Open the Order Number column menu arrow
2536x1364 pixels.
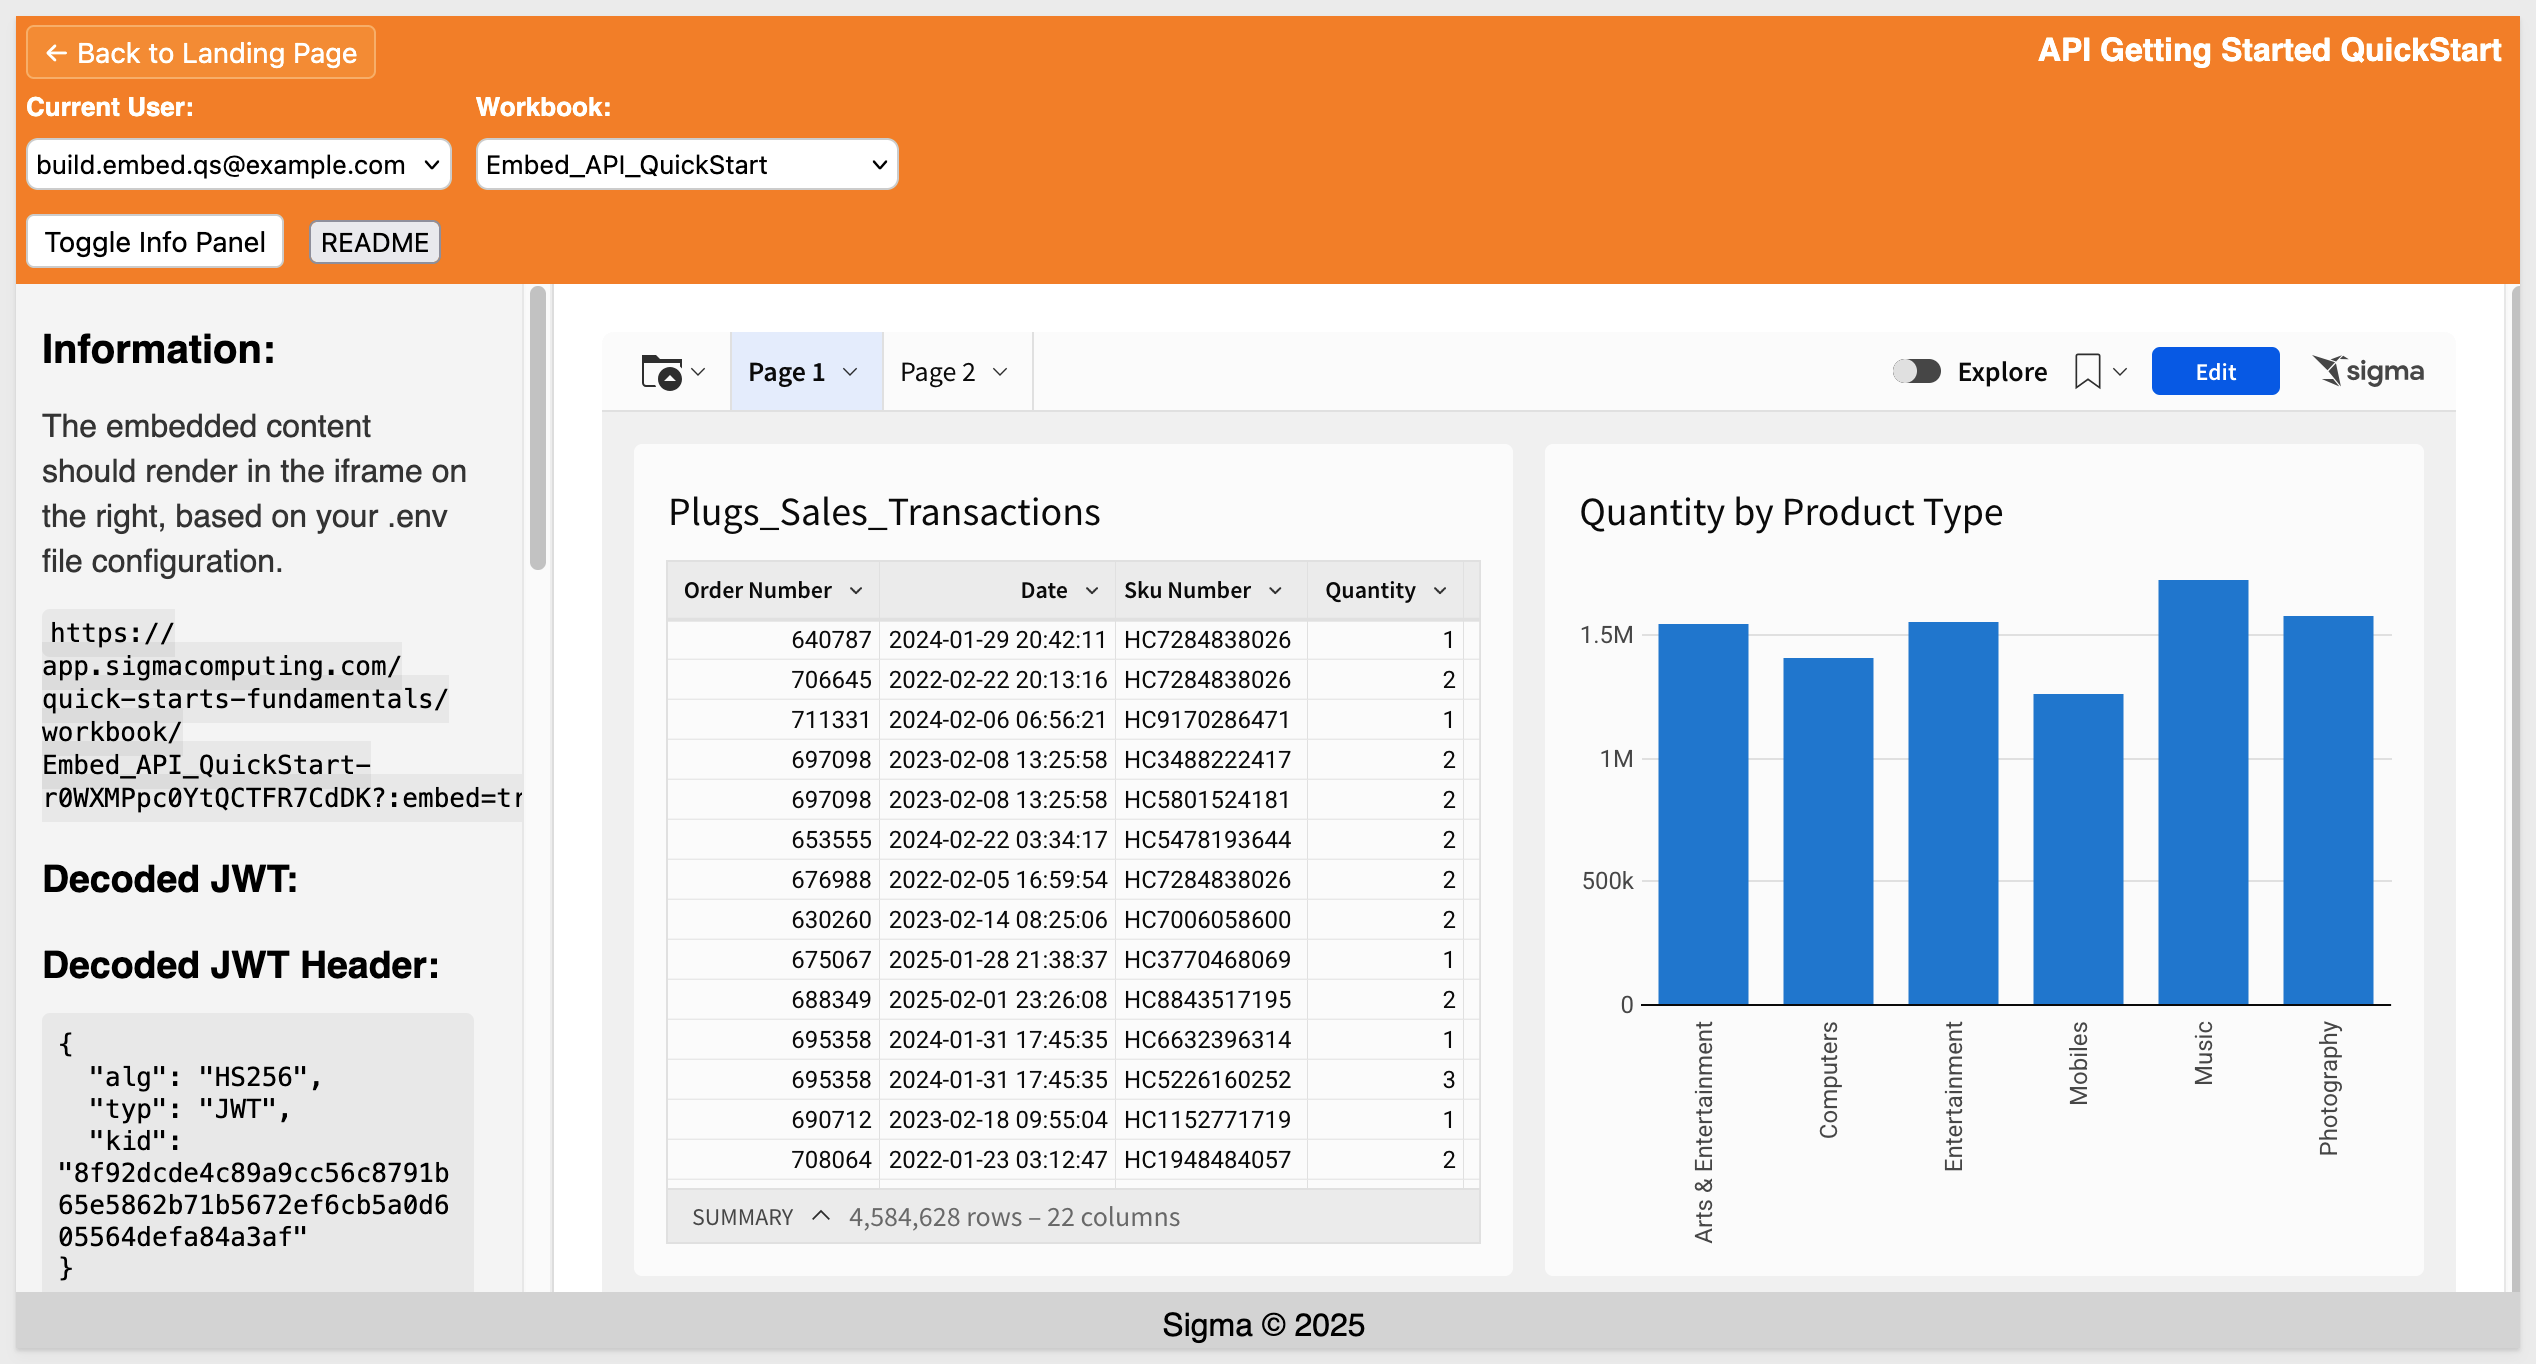tap(856, 591)
